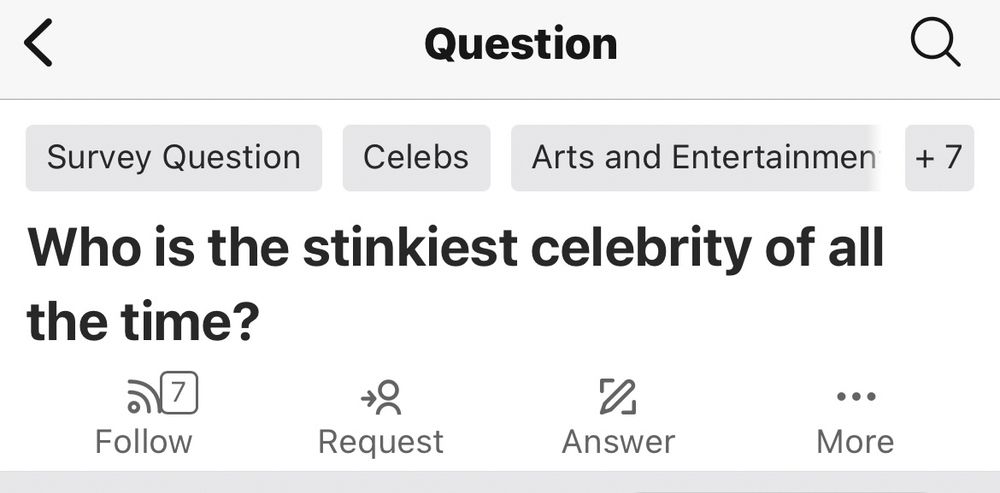Go back using the left arrow
This screenshot has width=1000, height=493.
tap(38, 43)
